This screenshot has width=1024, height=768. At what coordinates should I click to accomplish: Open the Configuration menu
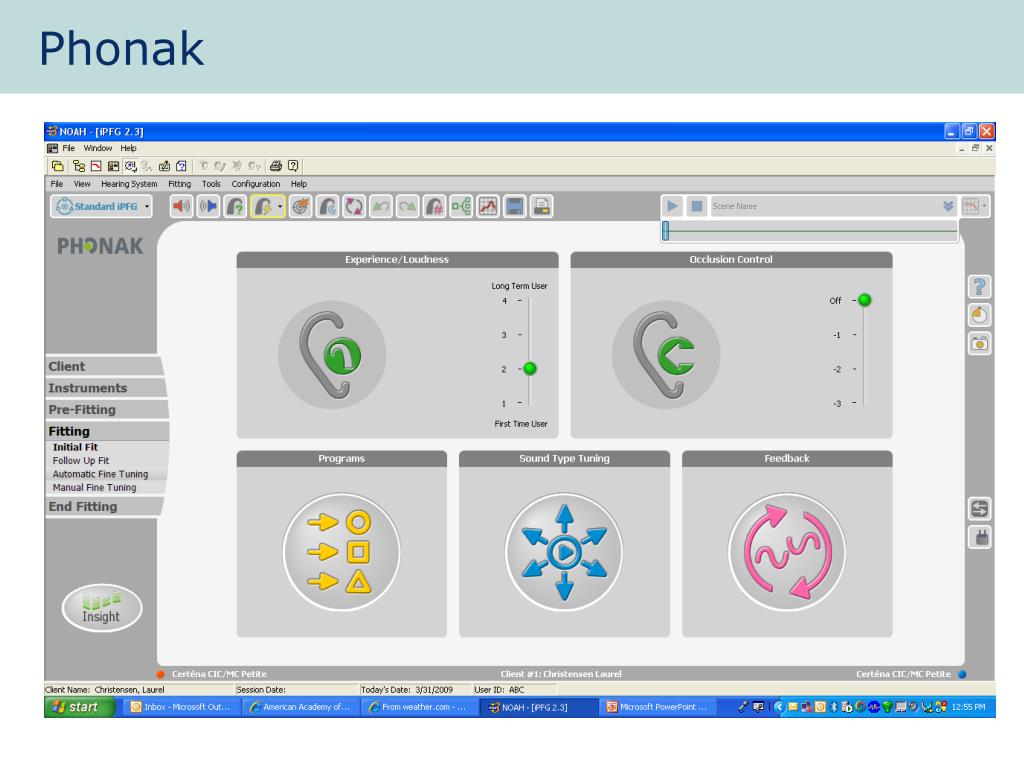tap(255, 184)
